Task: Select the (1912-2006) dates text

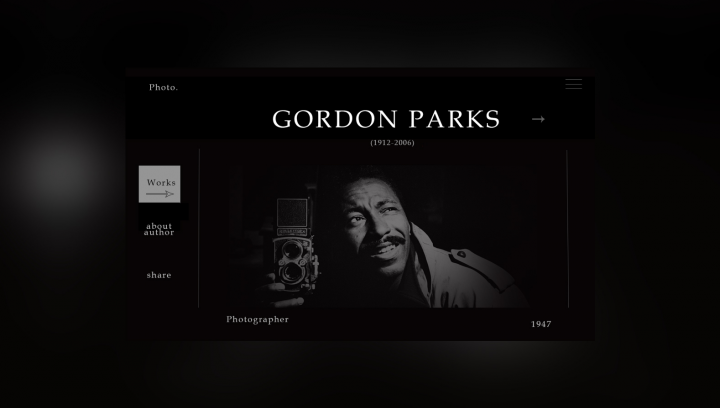Action: click(392, 143)
